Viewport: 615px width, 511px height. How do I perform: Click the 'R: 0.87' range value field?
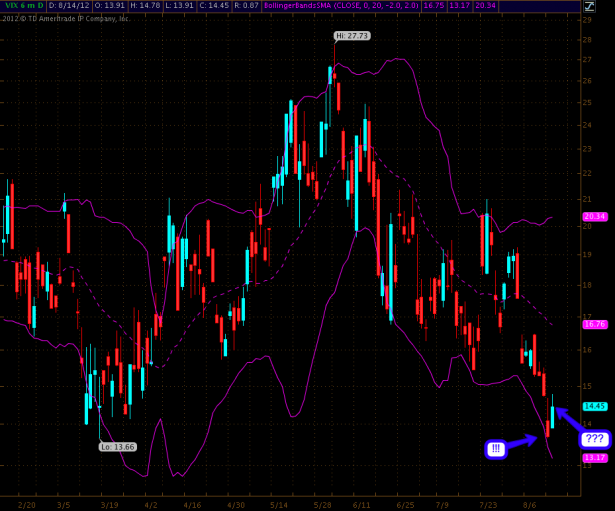248,5
